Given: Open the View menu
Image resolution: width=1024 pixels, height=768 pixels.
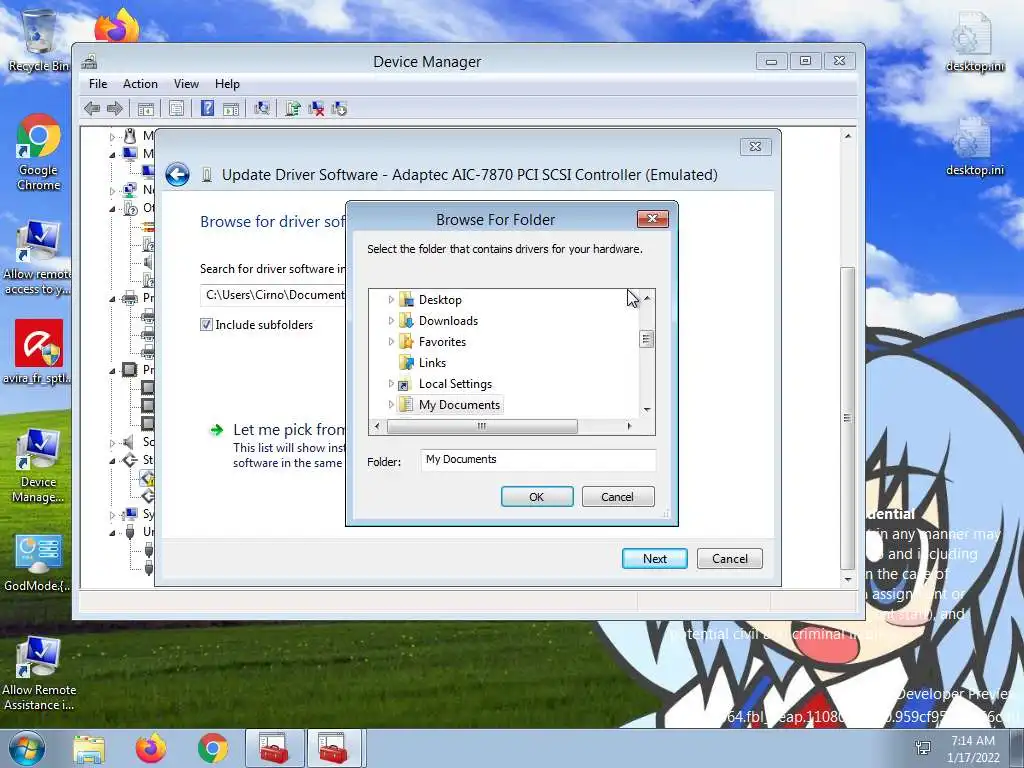Looking at the screenshot, I should (186, 84).
